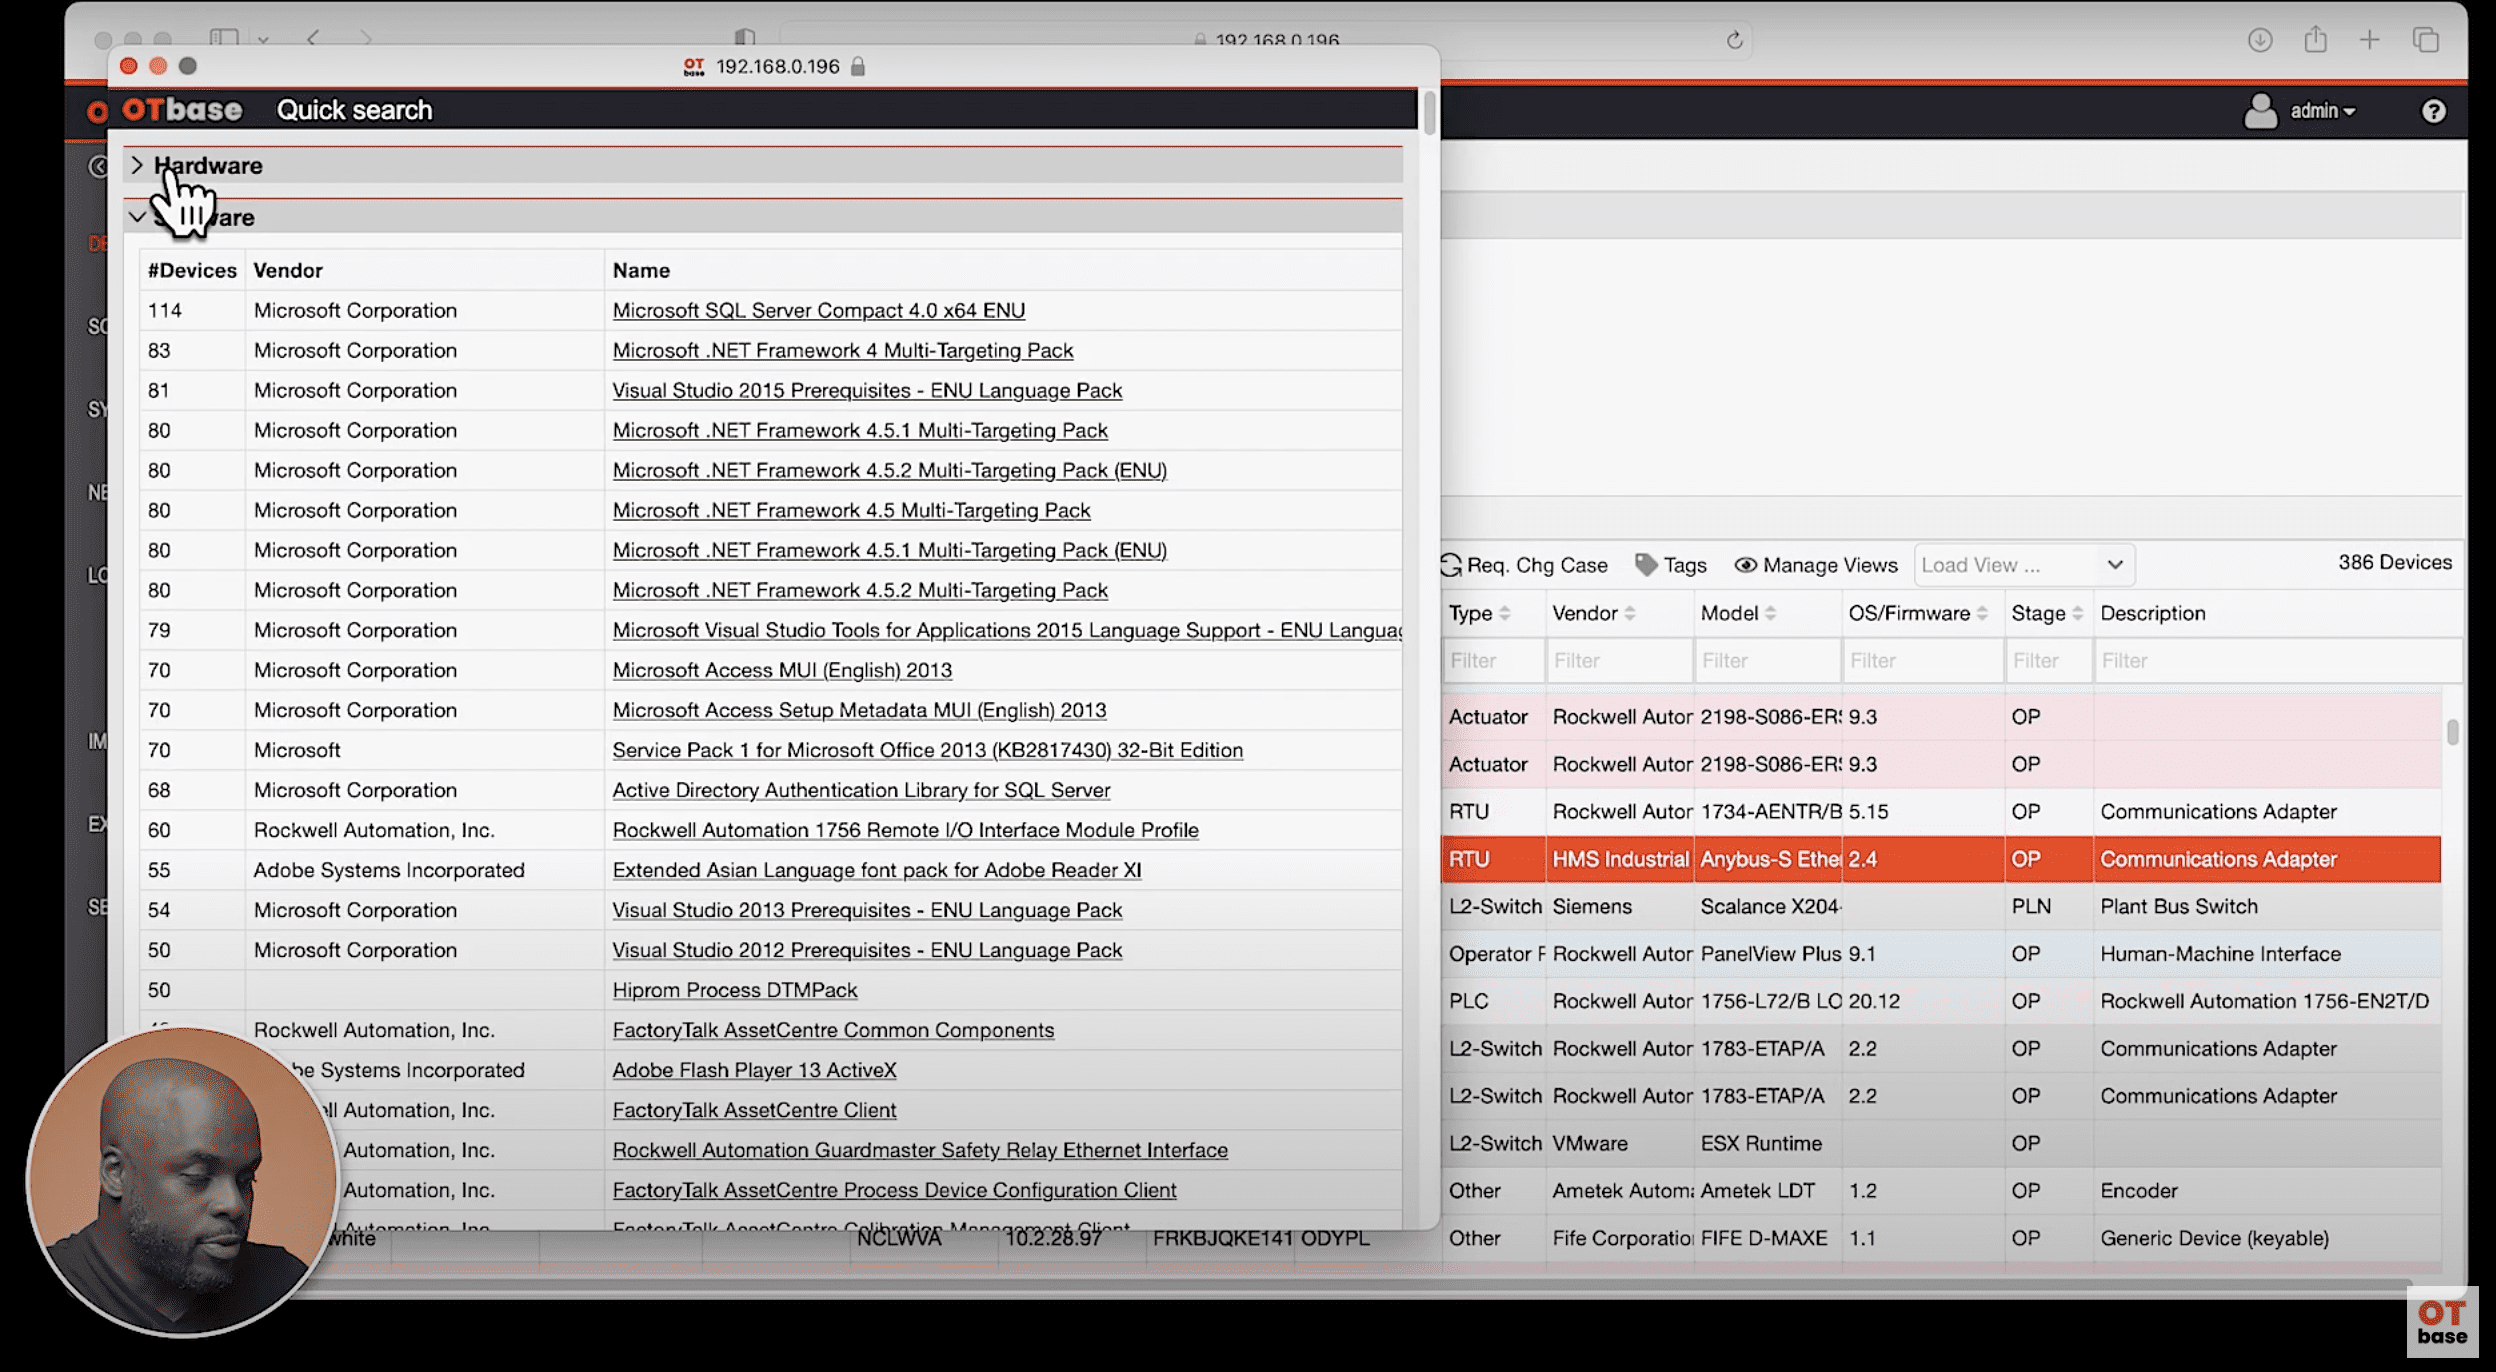Expand the Hardware section

tap(138, 165)
